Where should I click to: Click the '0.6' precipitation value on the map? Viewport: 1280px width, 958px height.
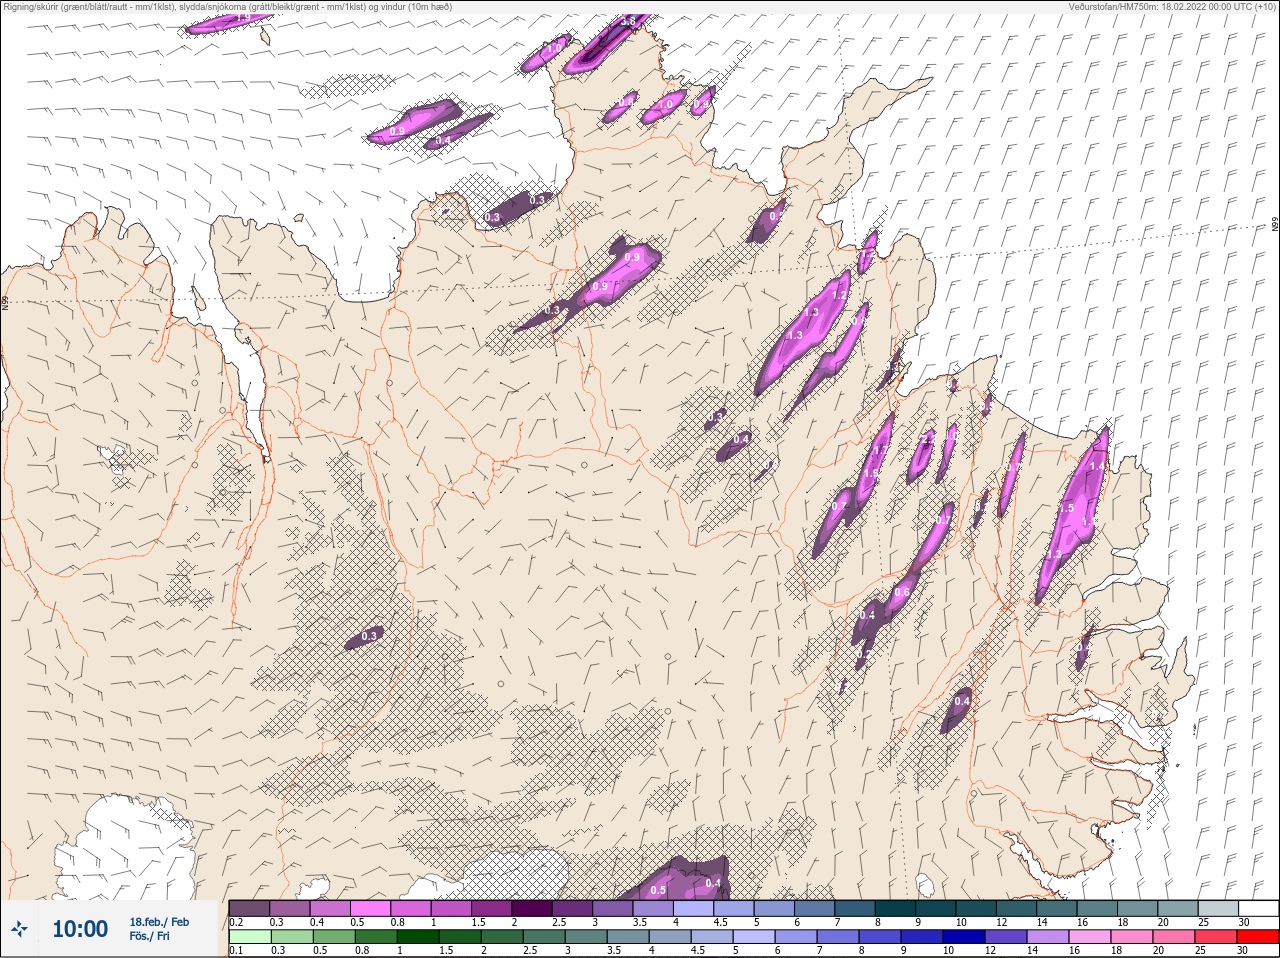[901, 593]
